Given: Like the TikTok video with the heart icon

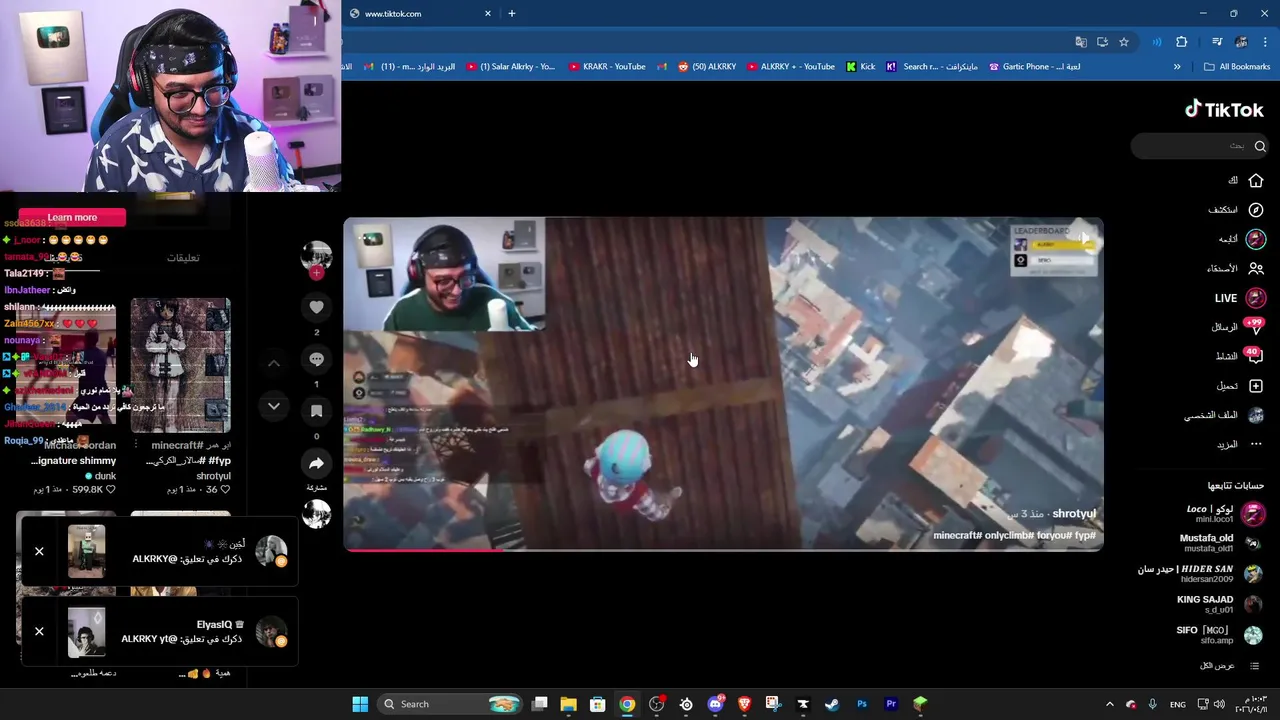Looking at the screenshot, I should (316, 307).
